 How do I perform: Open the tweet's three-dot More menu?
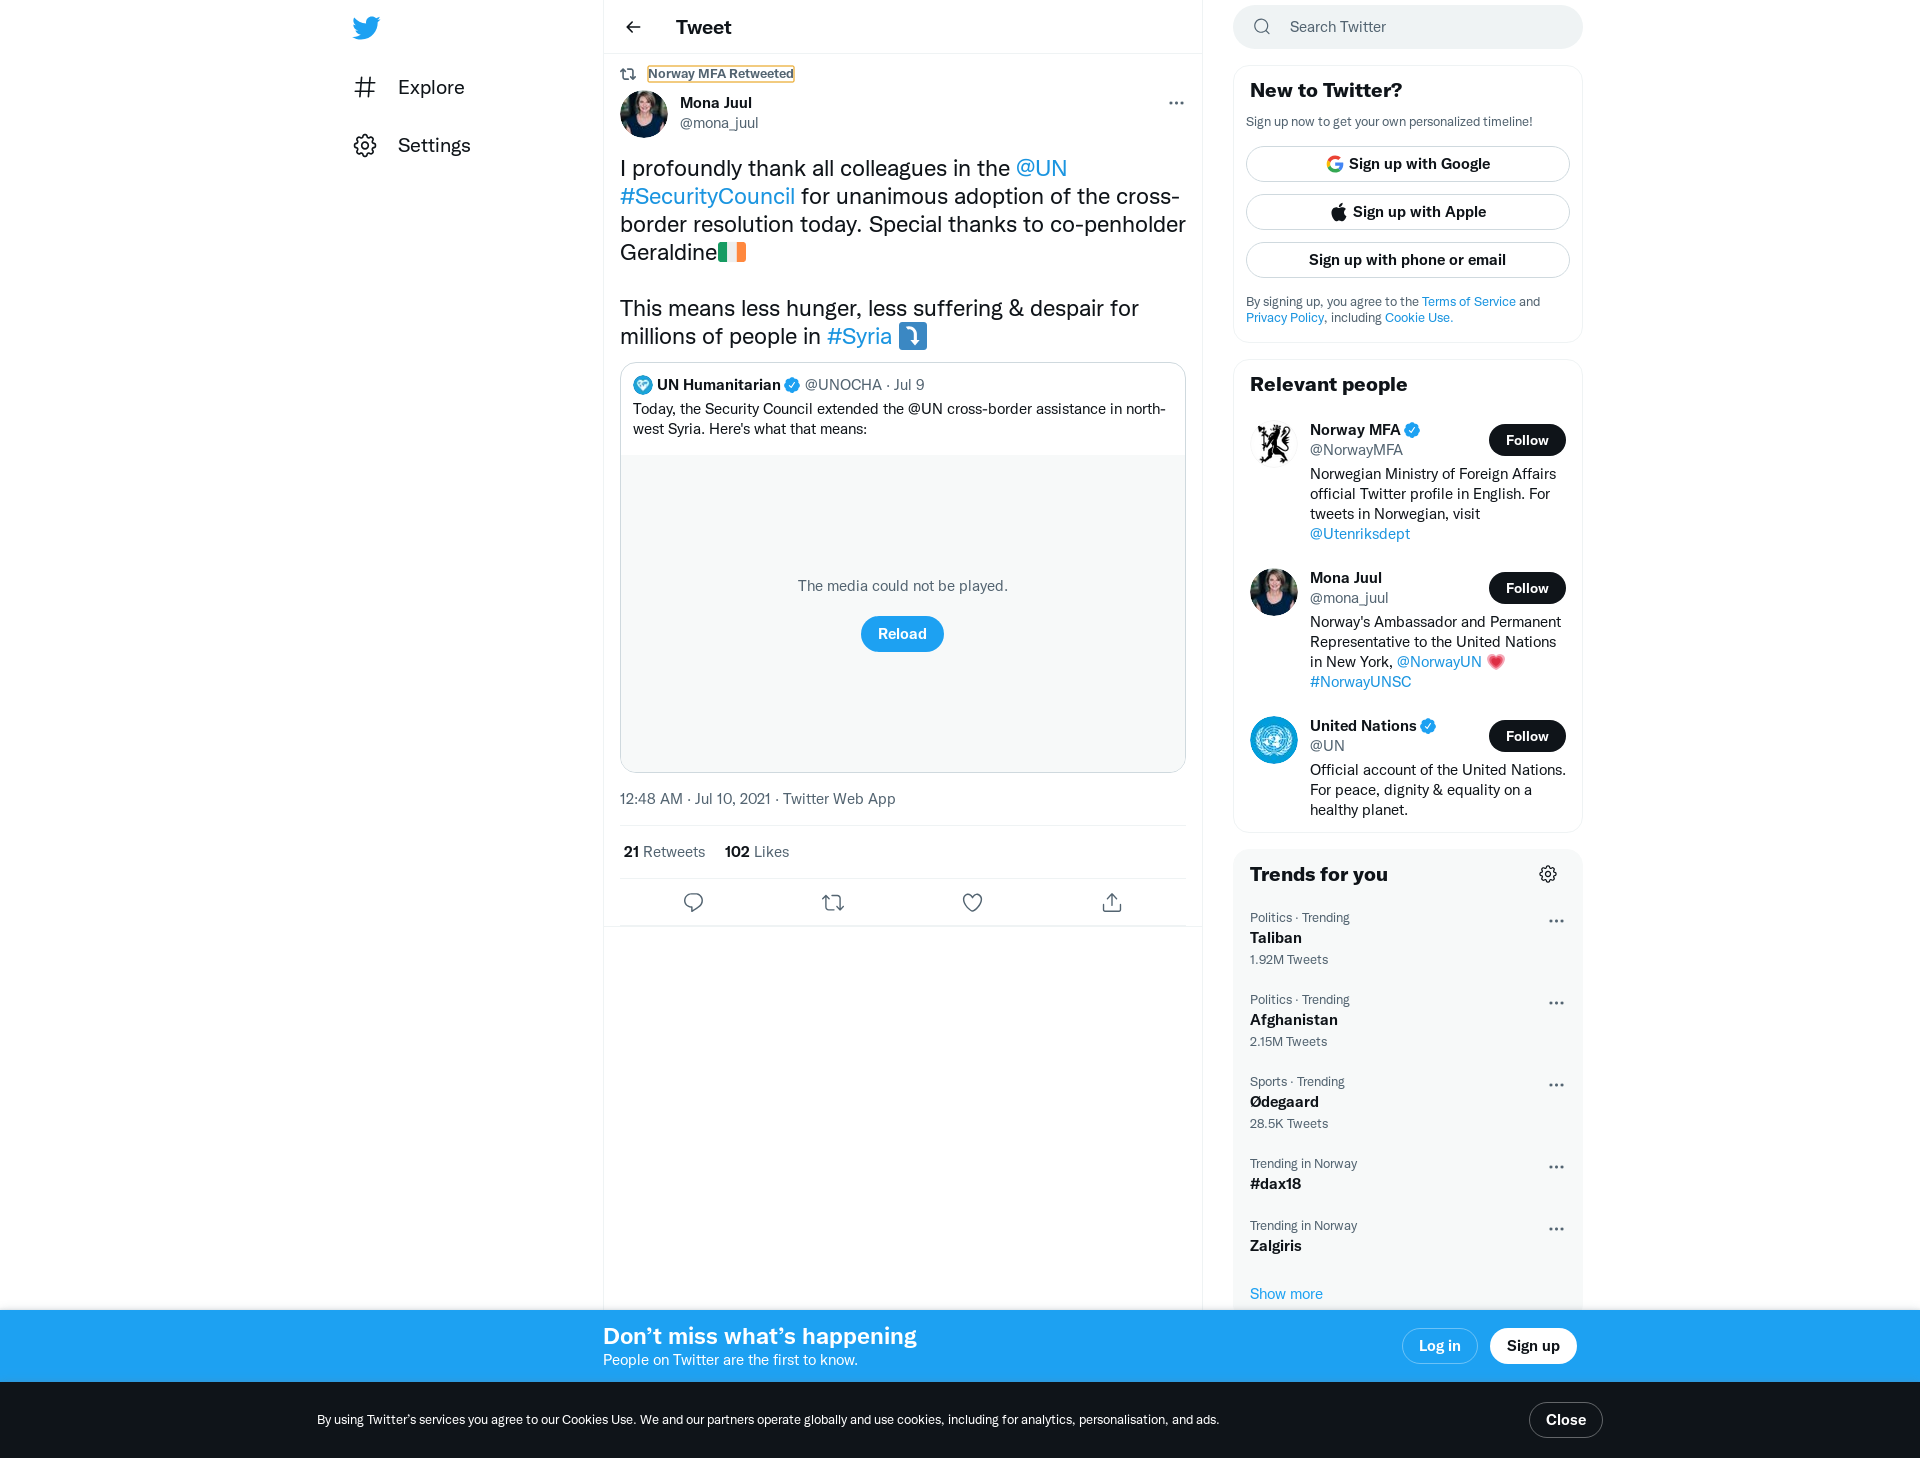pyautogui.click(x=1176, y=103)
